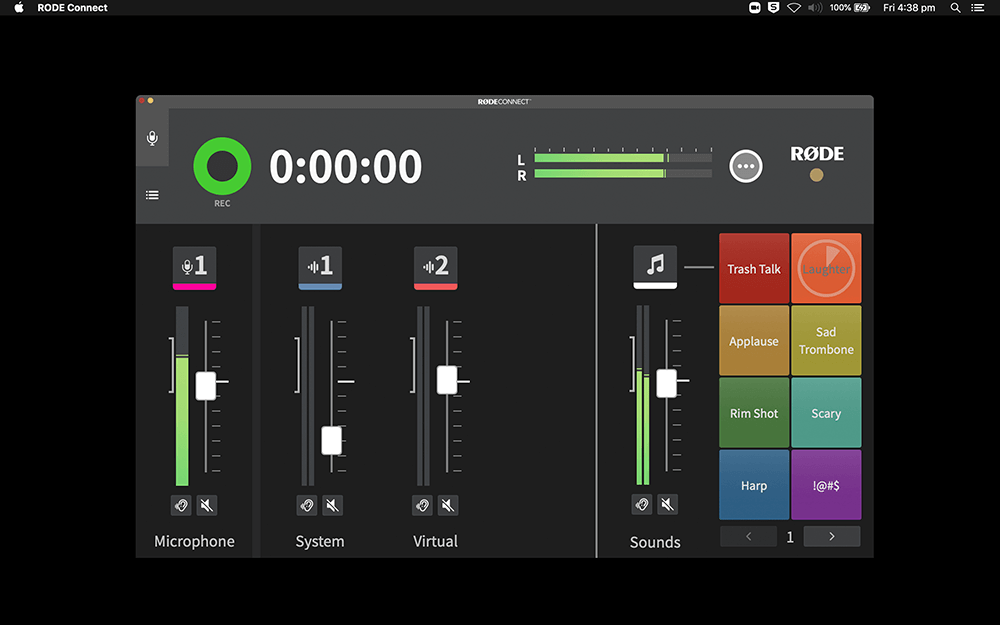Open the Sounds channel music note icon
Image resolution: width=1000 pixels, height=625 pixels.
coord(655,267)
